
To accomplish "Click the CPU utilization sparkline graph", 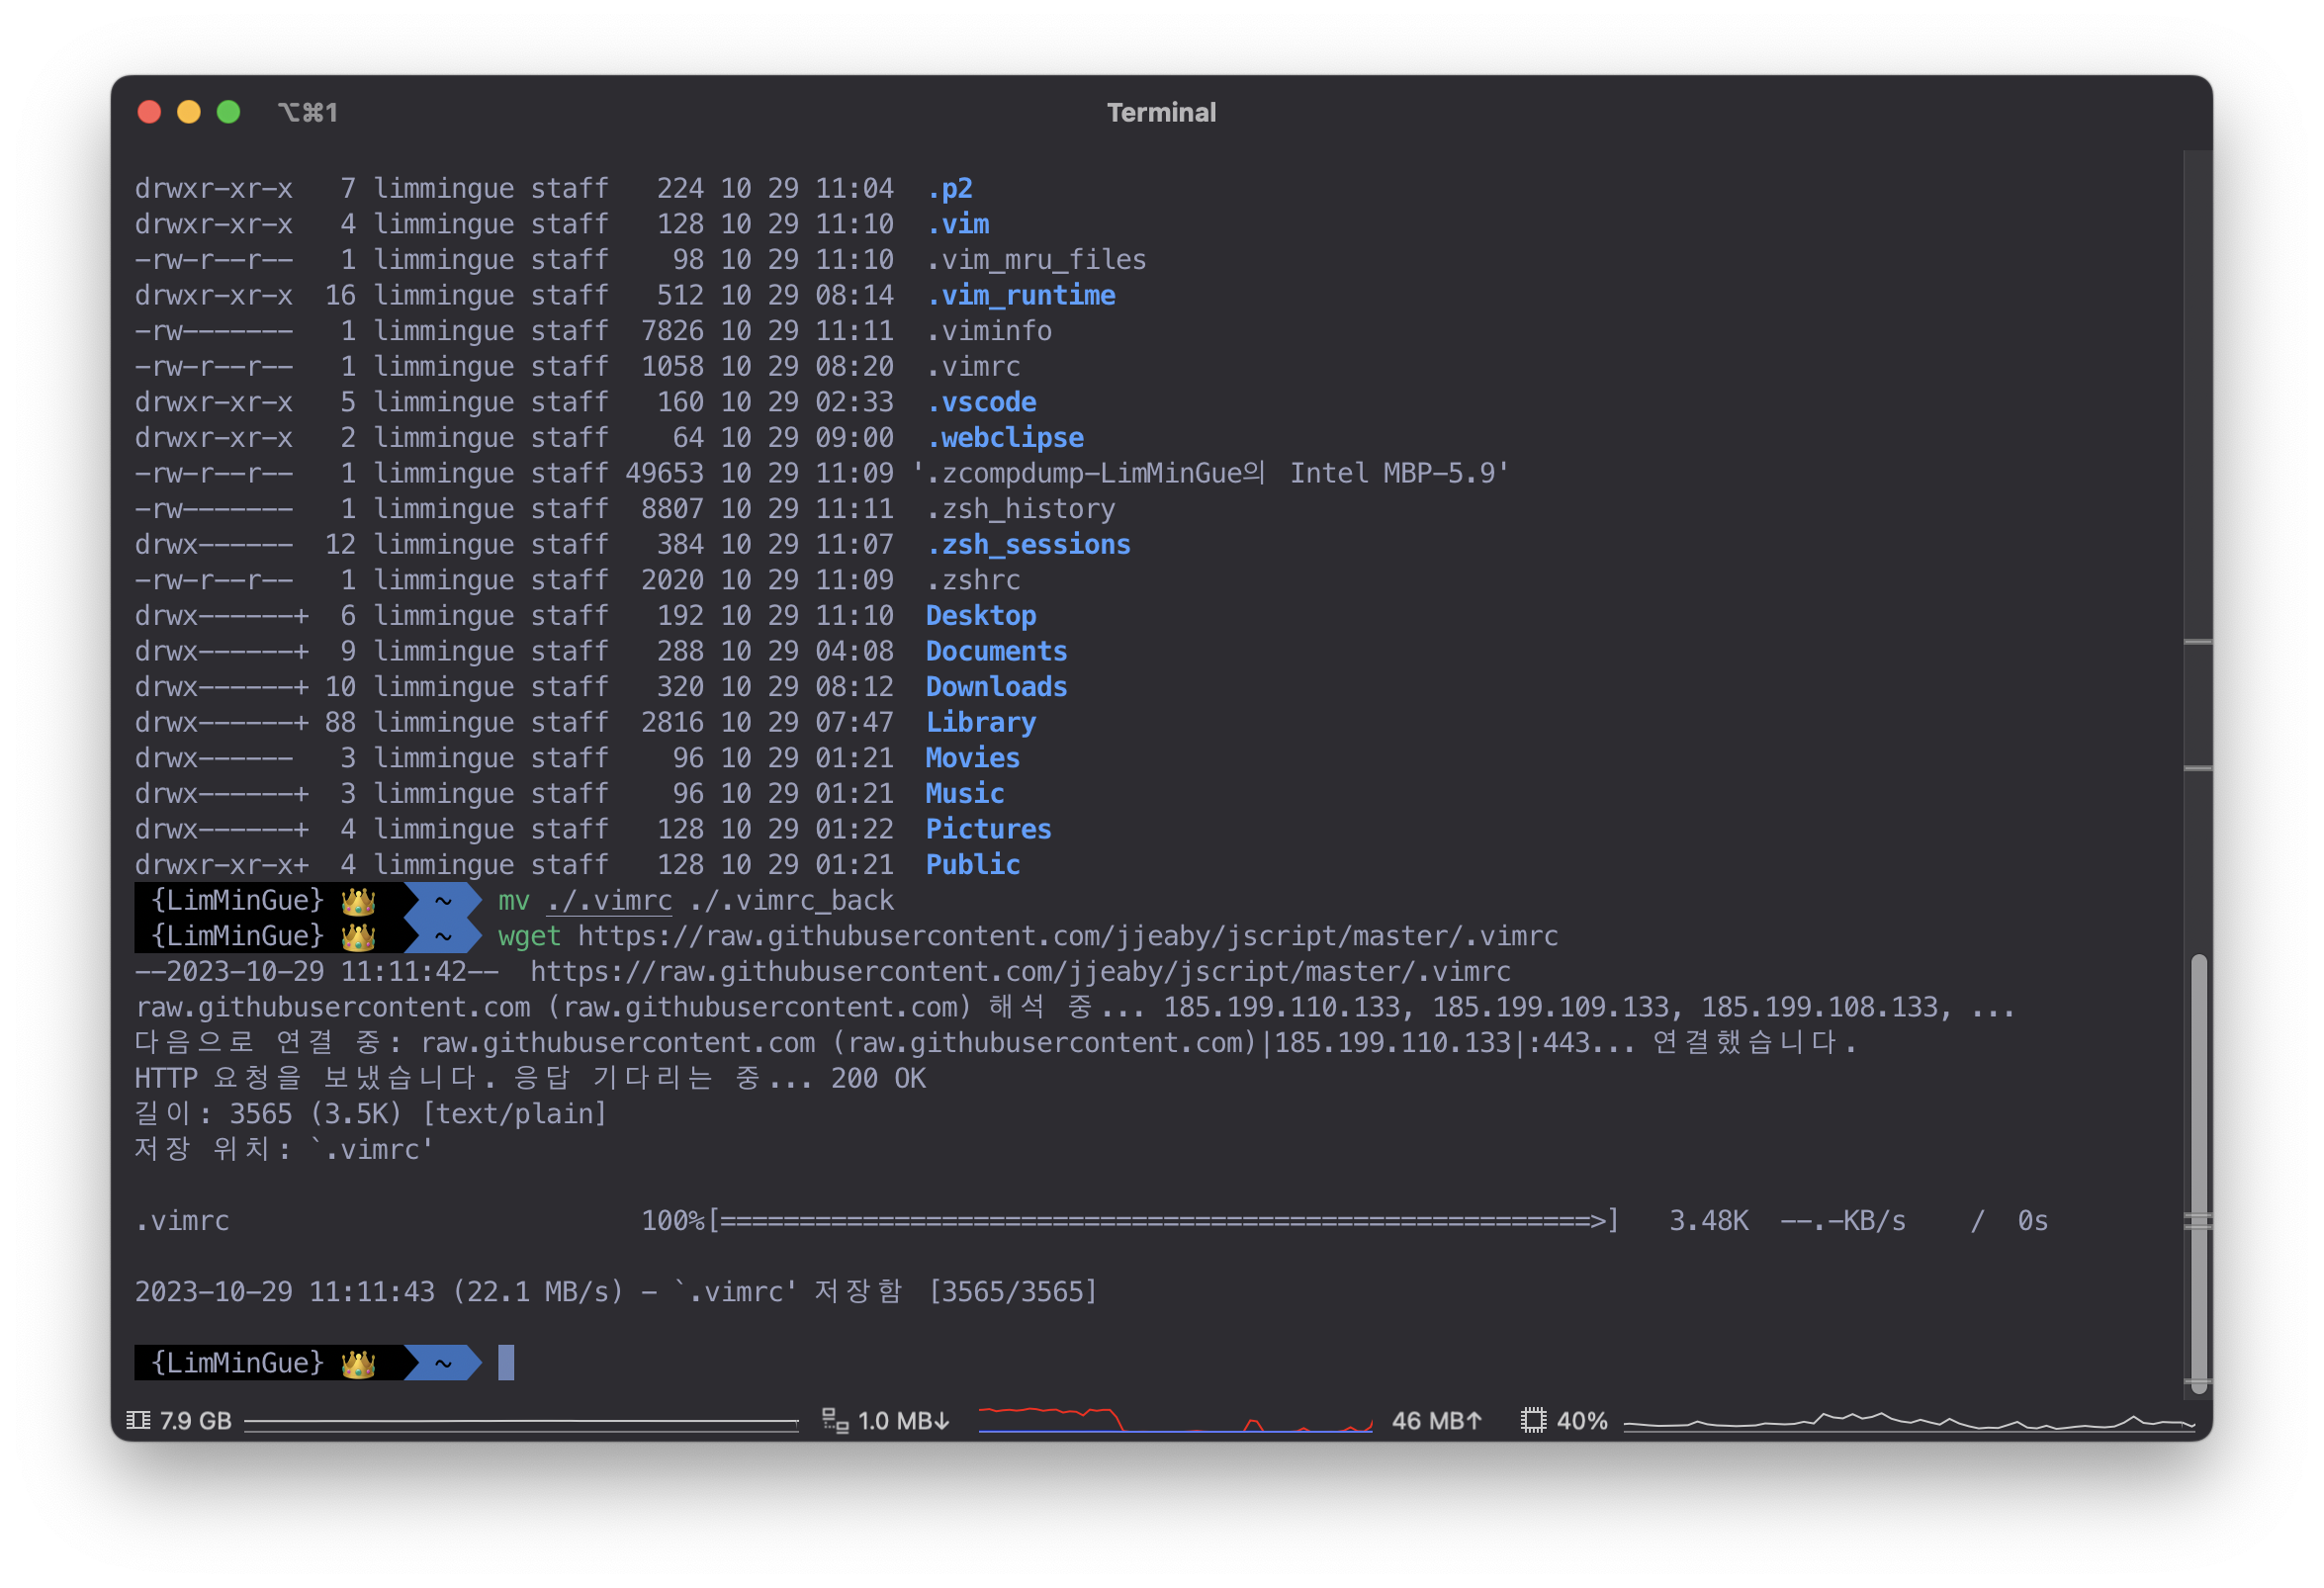I will 1908,1420.
